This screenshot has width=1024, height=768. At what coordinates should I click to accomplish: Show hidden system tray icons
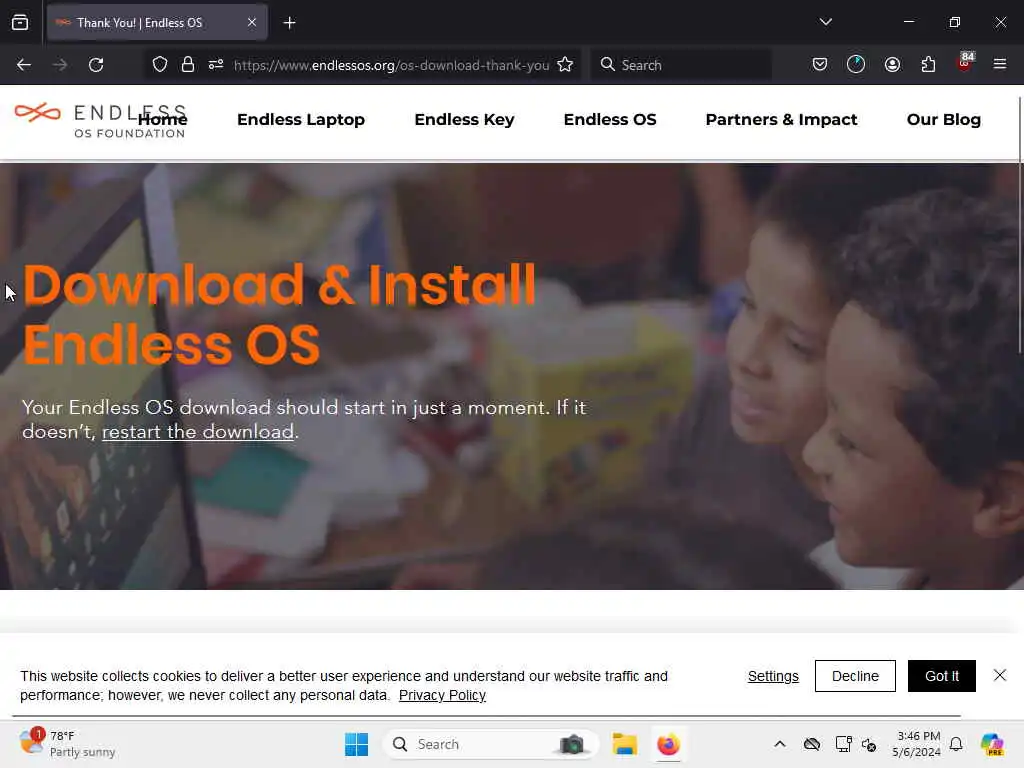click(x=780, y=744)
